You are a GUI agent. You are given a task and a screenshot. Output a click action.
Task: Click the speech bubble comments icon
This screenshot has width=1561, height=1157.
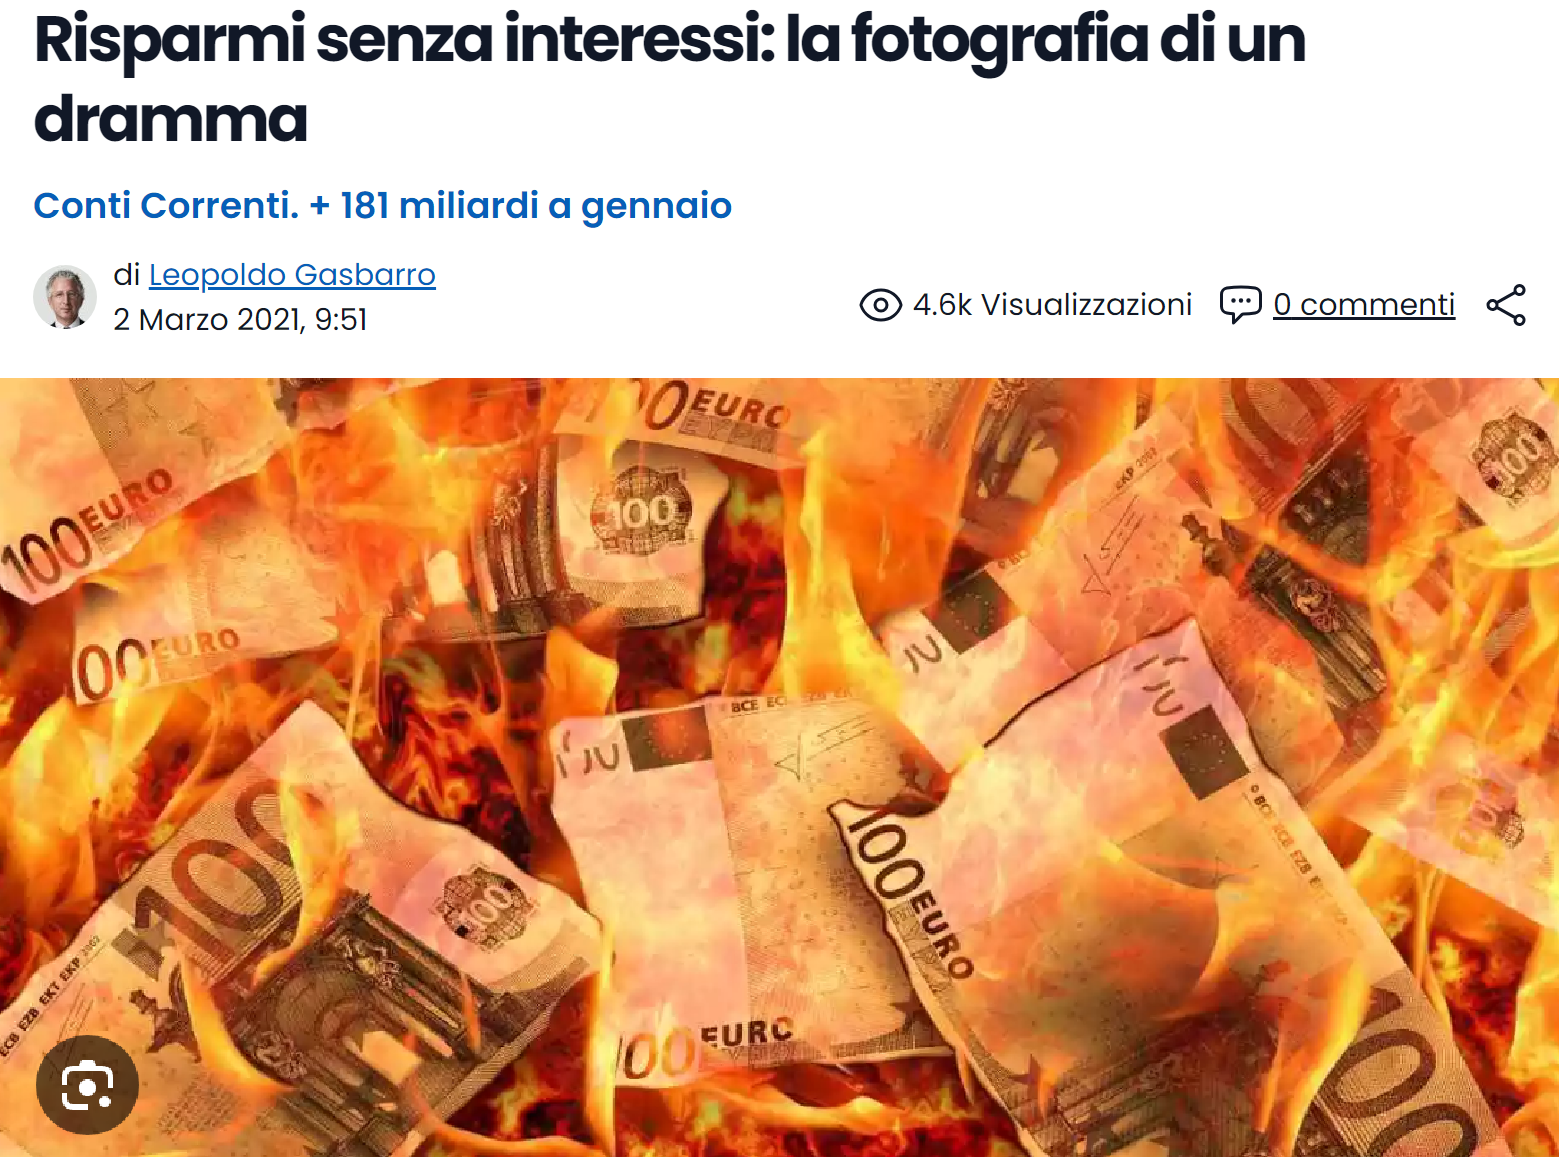[1240, 304]
